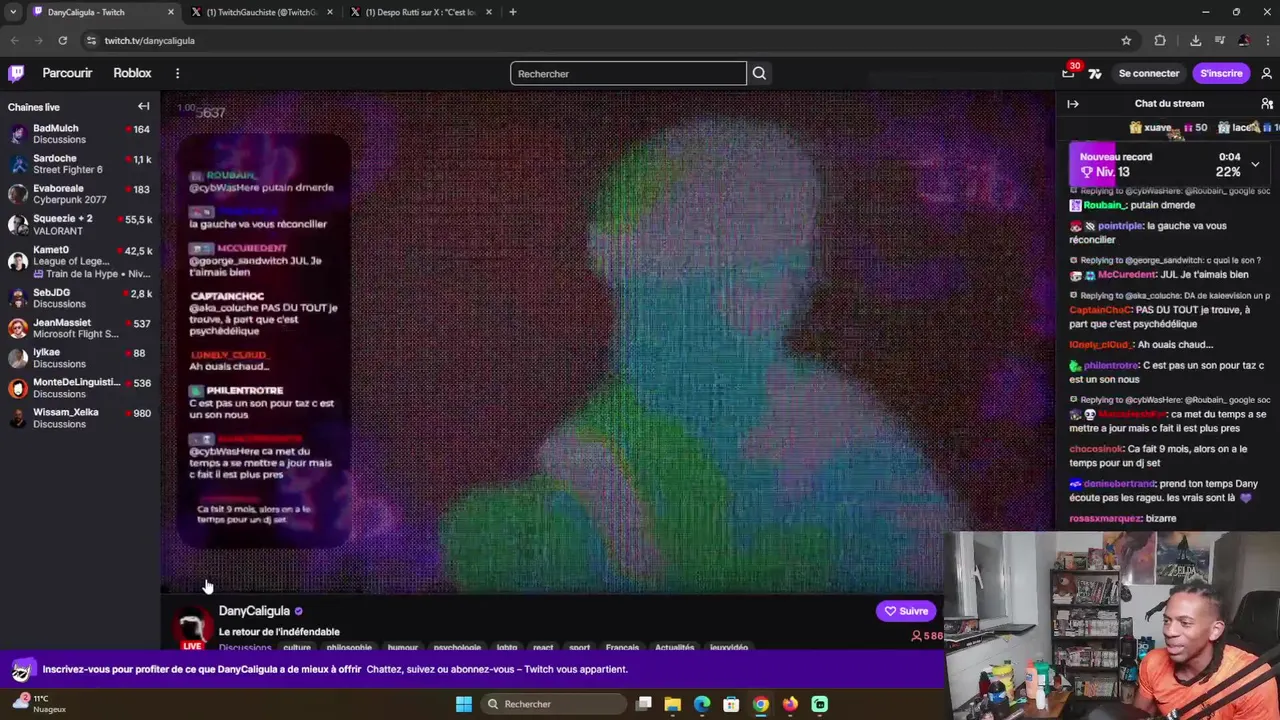Open Chrome icon in taskbar
Image resolution: width=1280 pixels, height=720 pixels.
pos(761,704)
